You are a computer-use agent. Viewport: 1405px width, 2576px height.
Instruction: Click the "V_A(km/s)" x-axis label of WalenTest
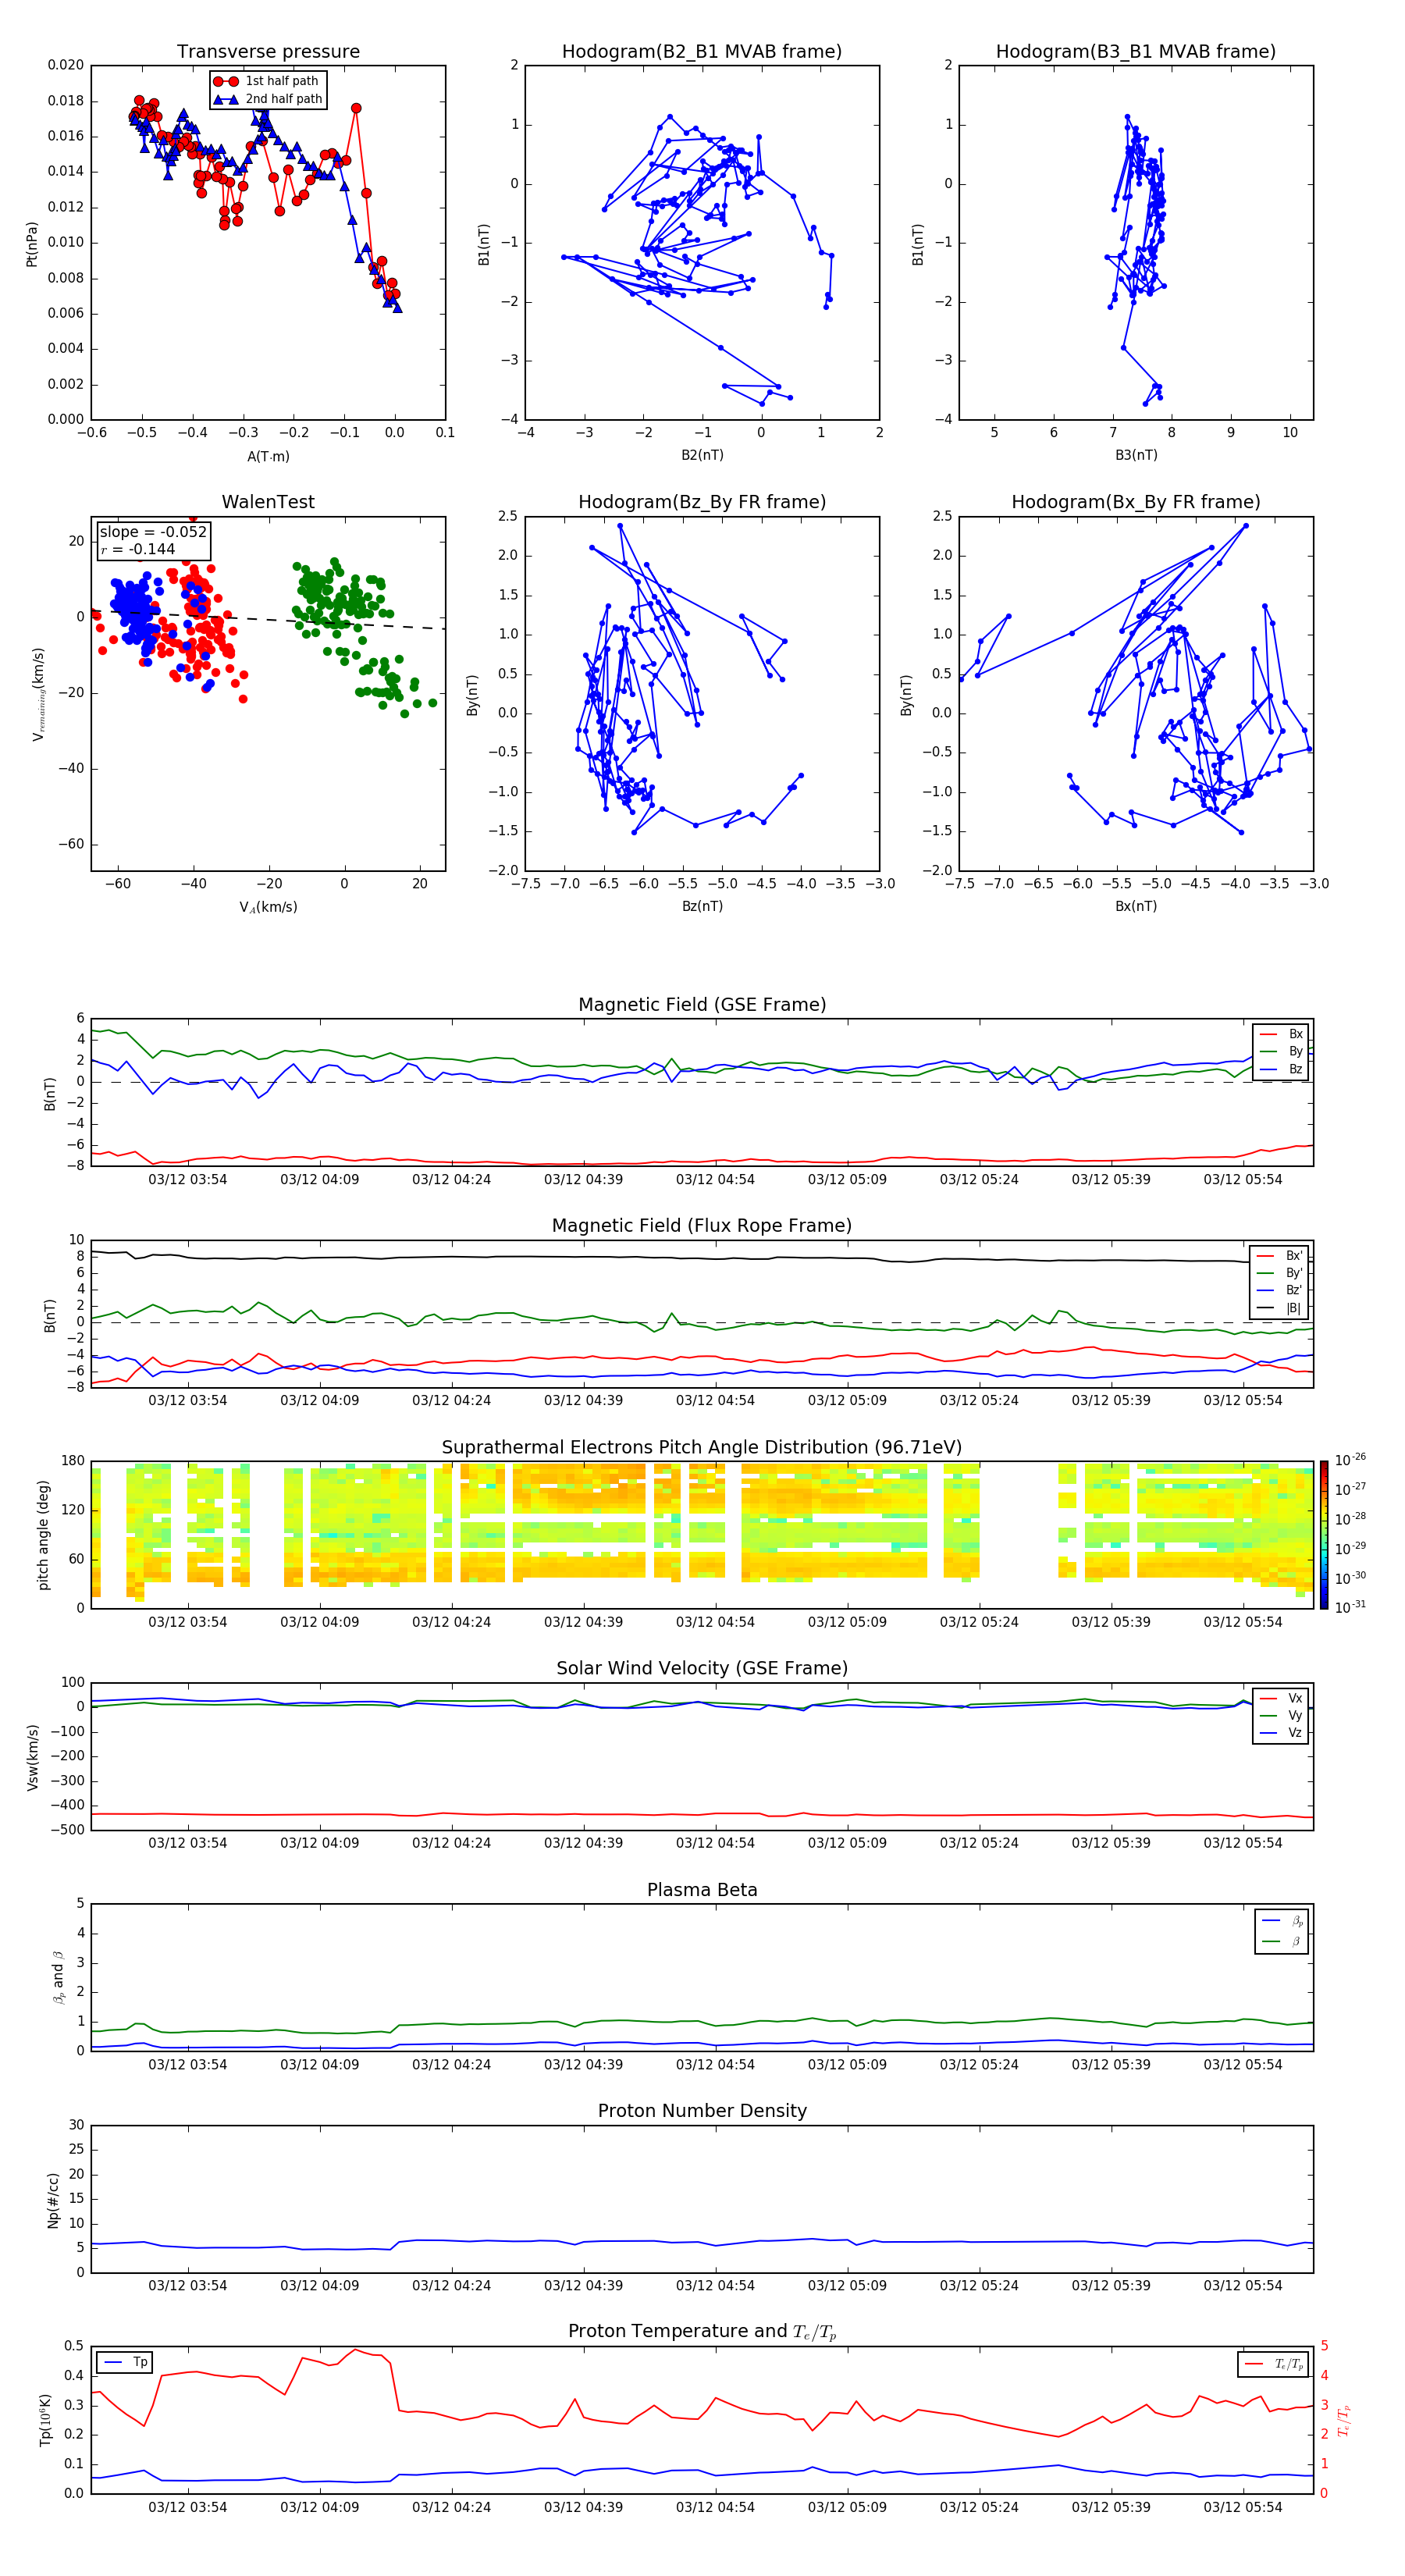coord(268,907)
